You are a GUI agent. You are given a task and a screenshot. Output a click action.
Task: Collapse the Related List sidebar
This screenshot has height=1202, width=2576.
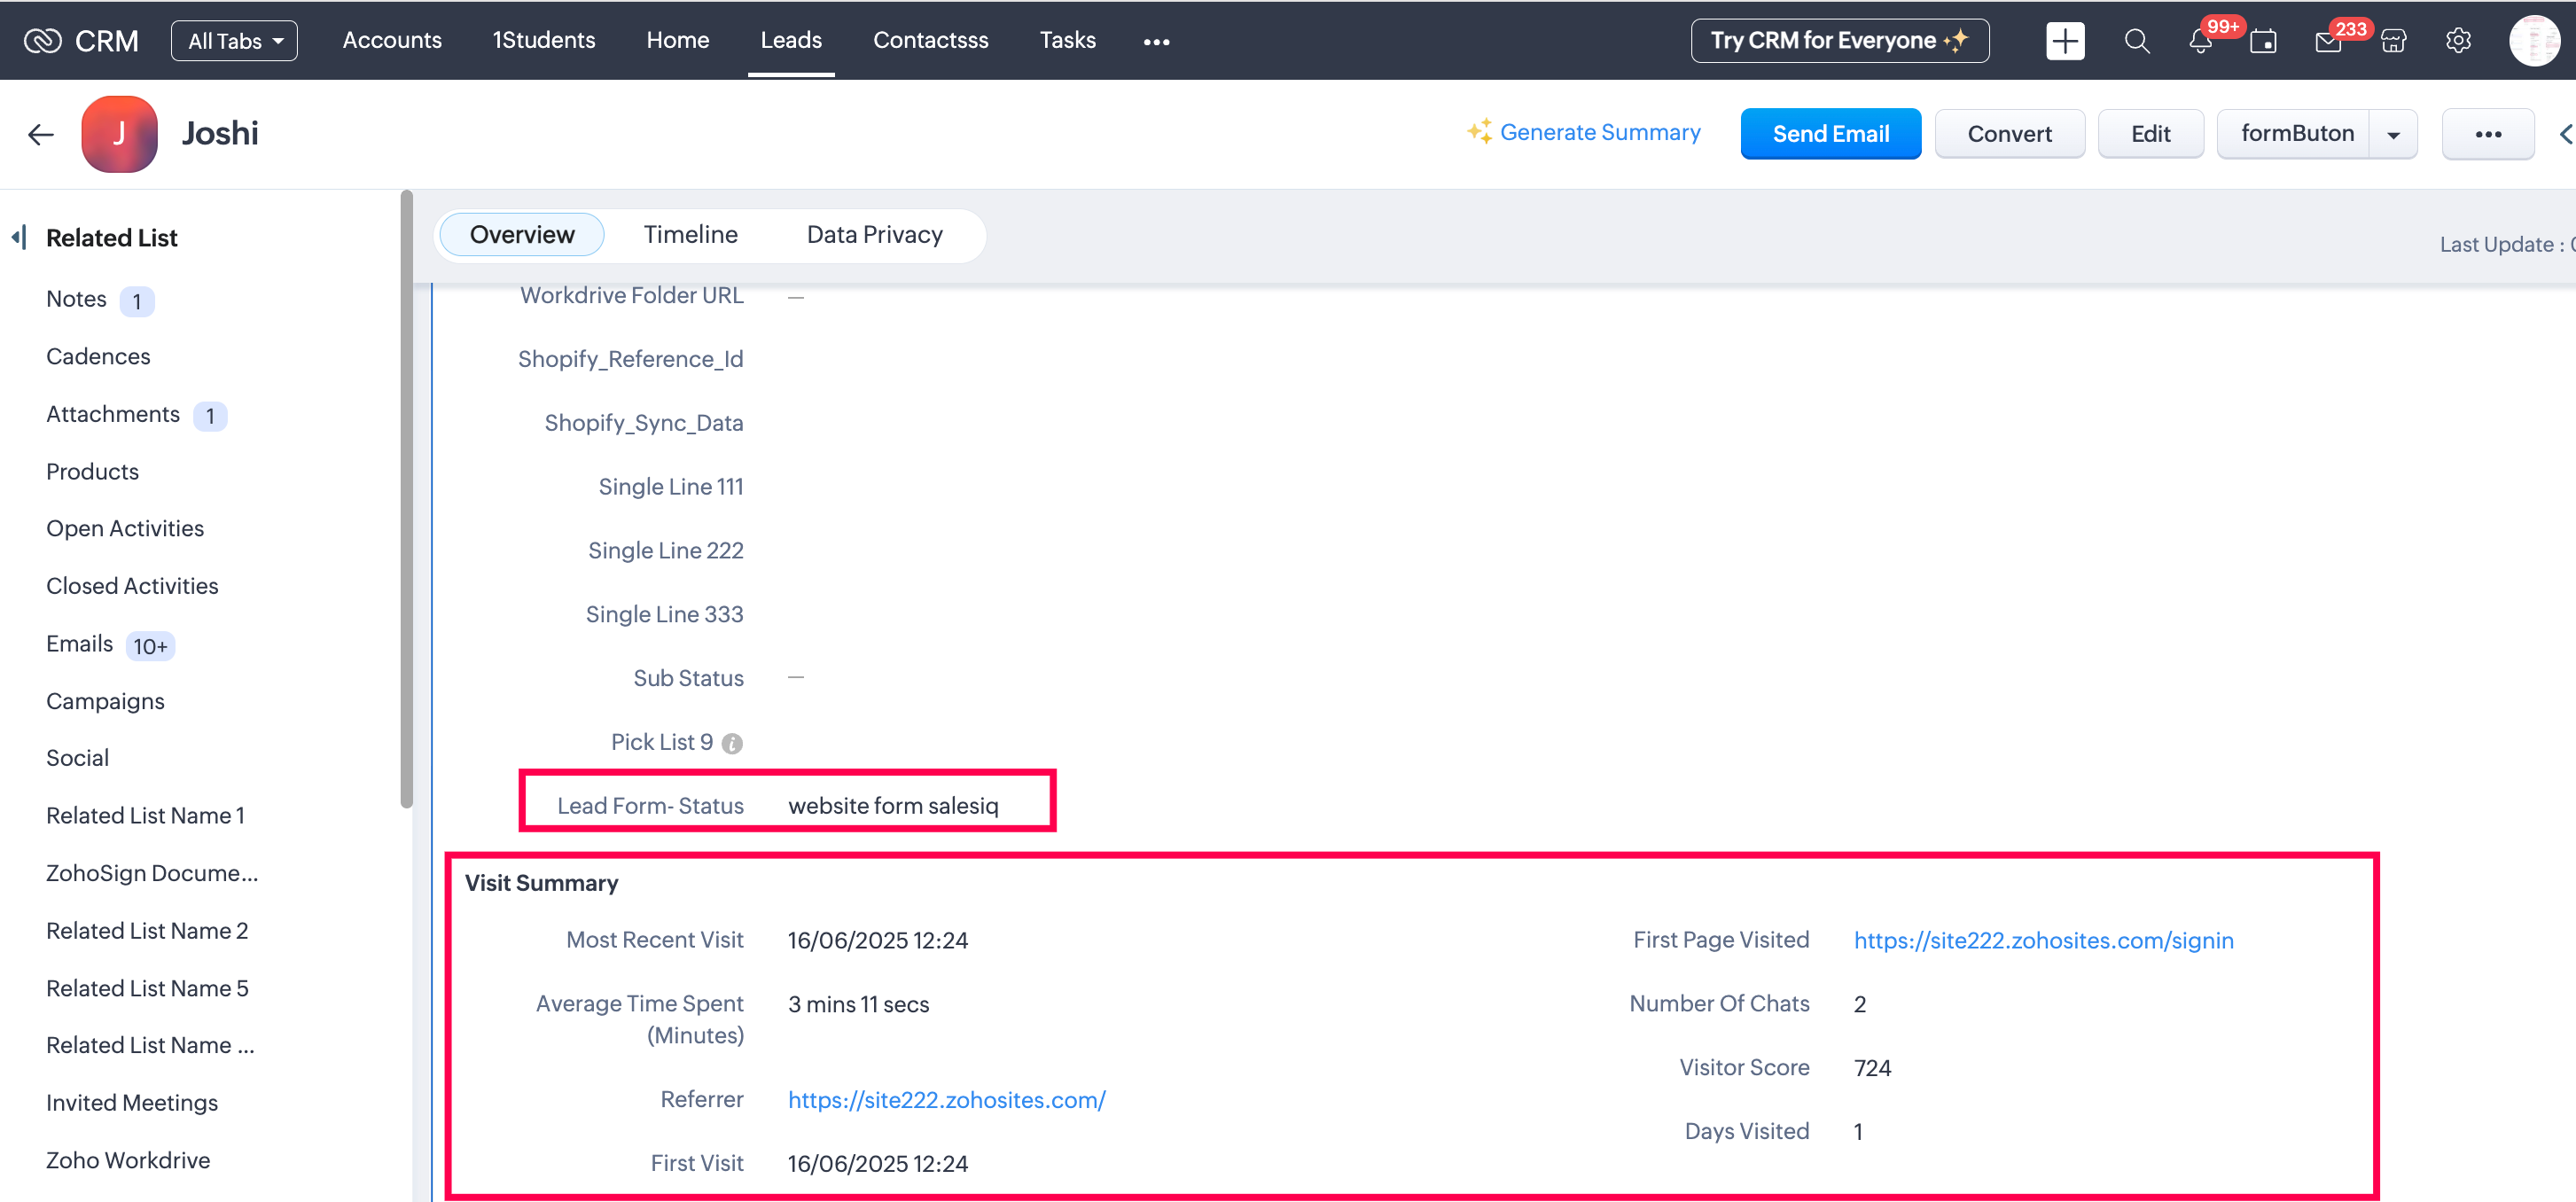(x=19, y=238)
